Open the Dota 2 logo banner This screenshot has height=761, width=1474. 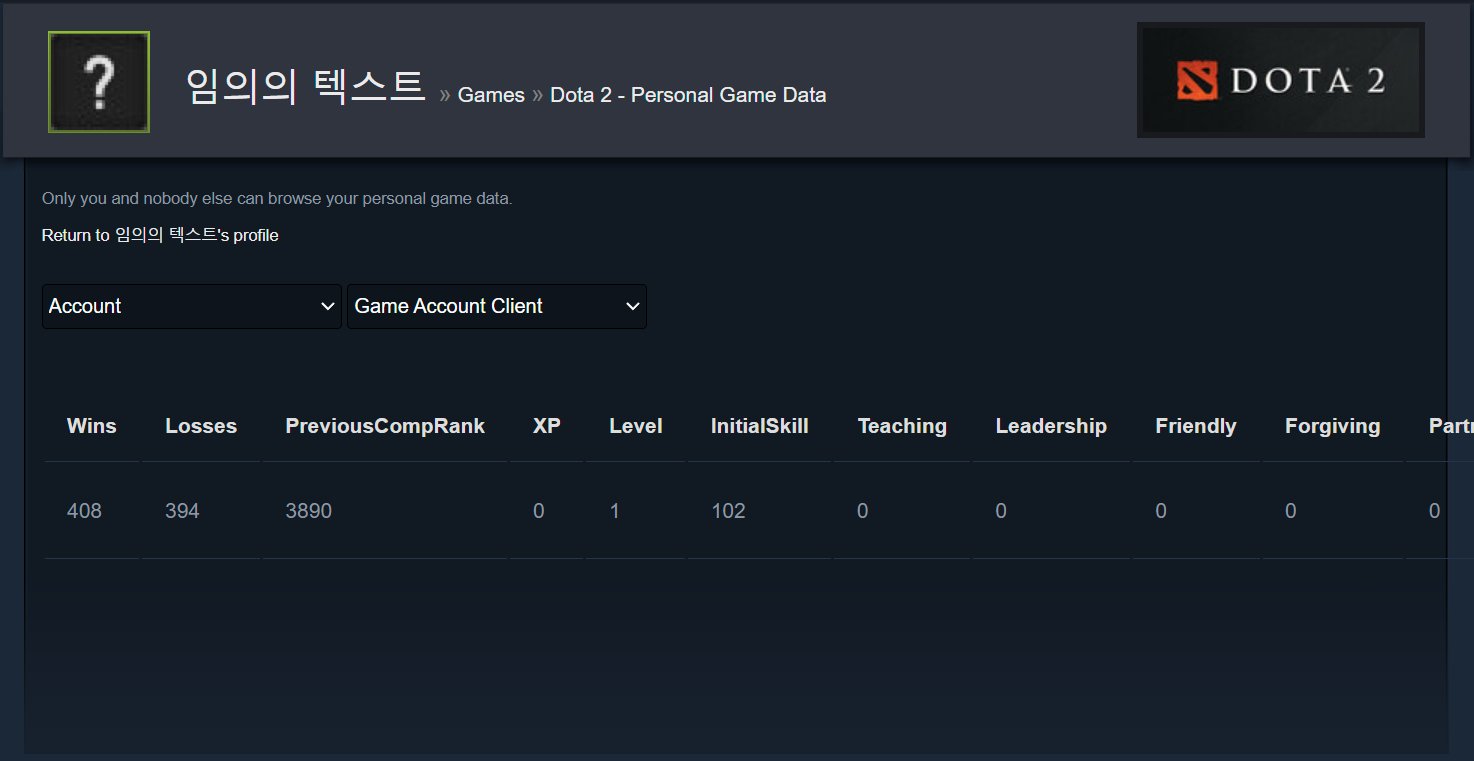(1281, 80)
